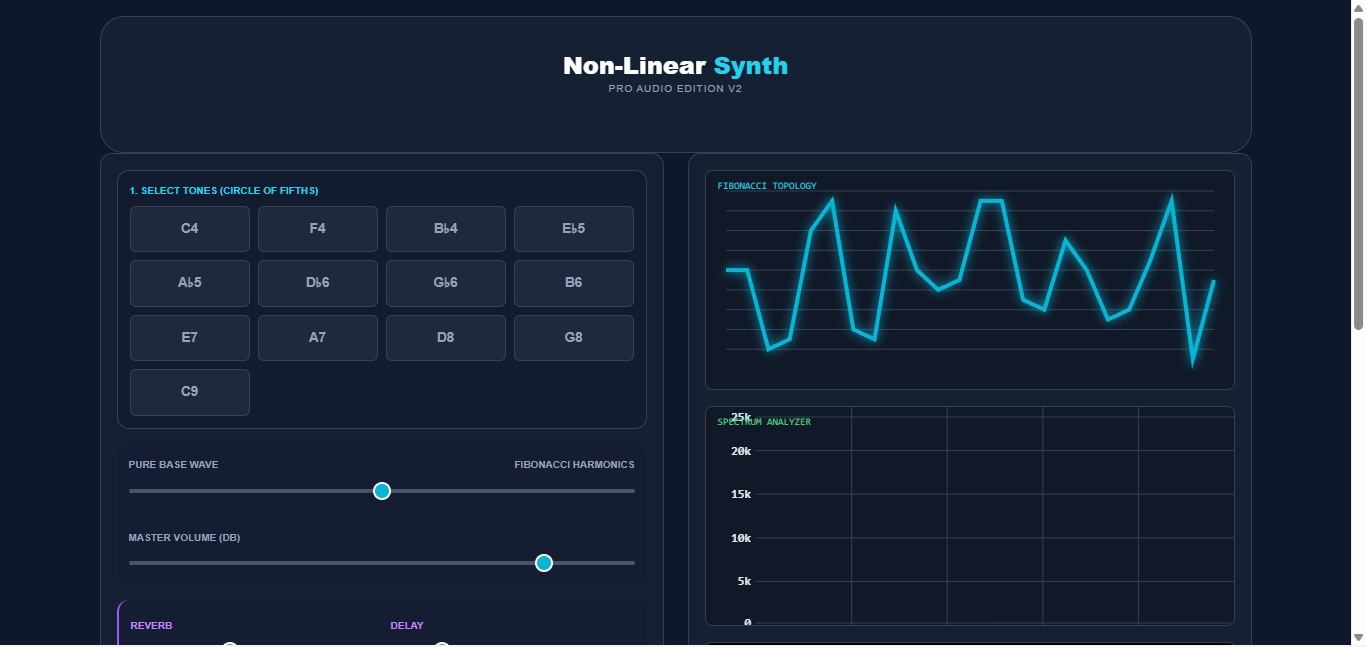Toggle the E♭5 tone
This screenshot has width=1366, height=647.
click(x=574, y=229)
